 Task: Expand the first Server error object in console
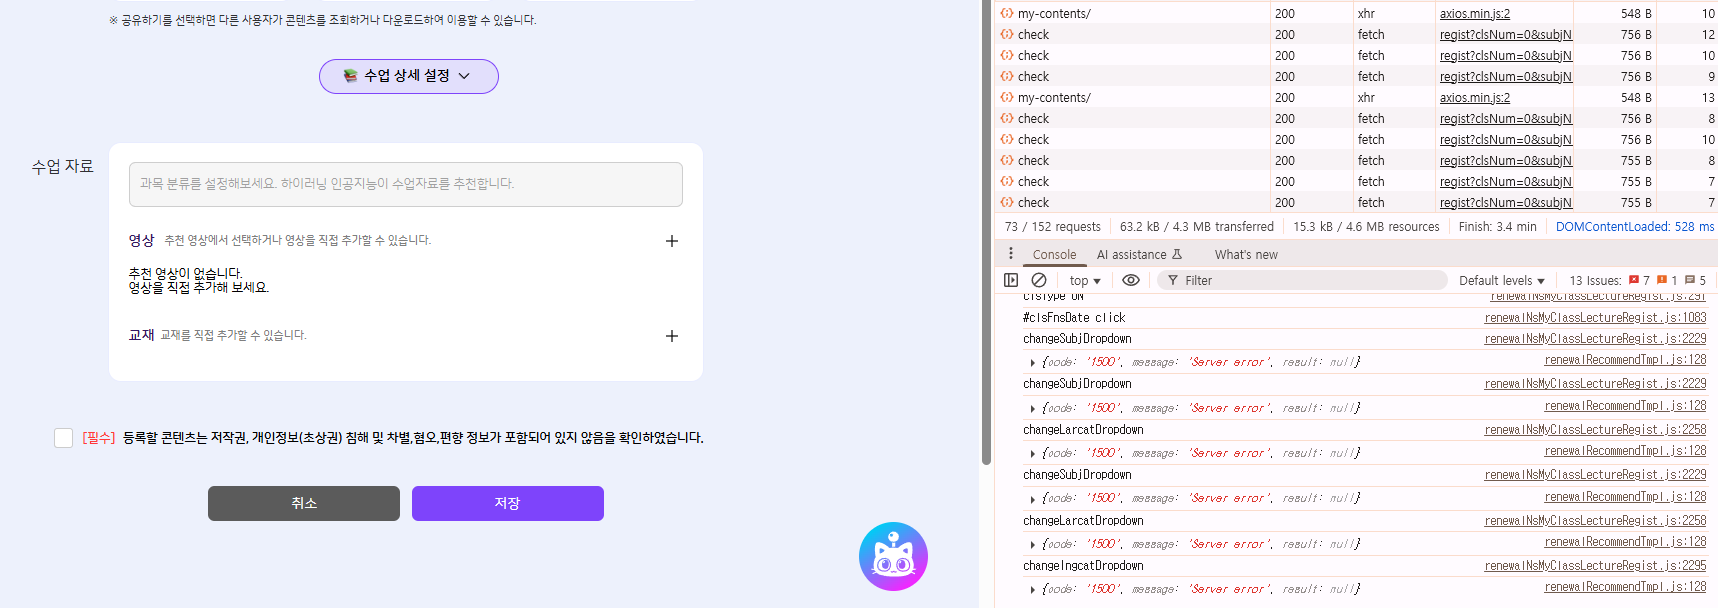click(1032, 363)
